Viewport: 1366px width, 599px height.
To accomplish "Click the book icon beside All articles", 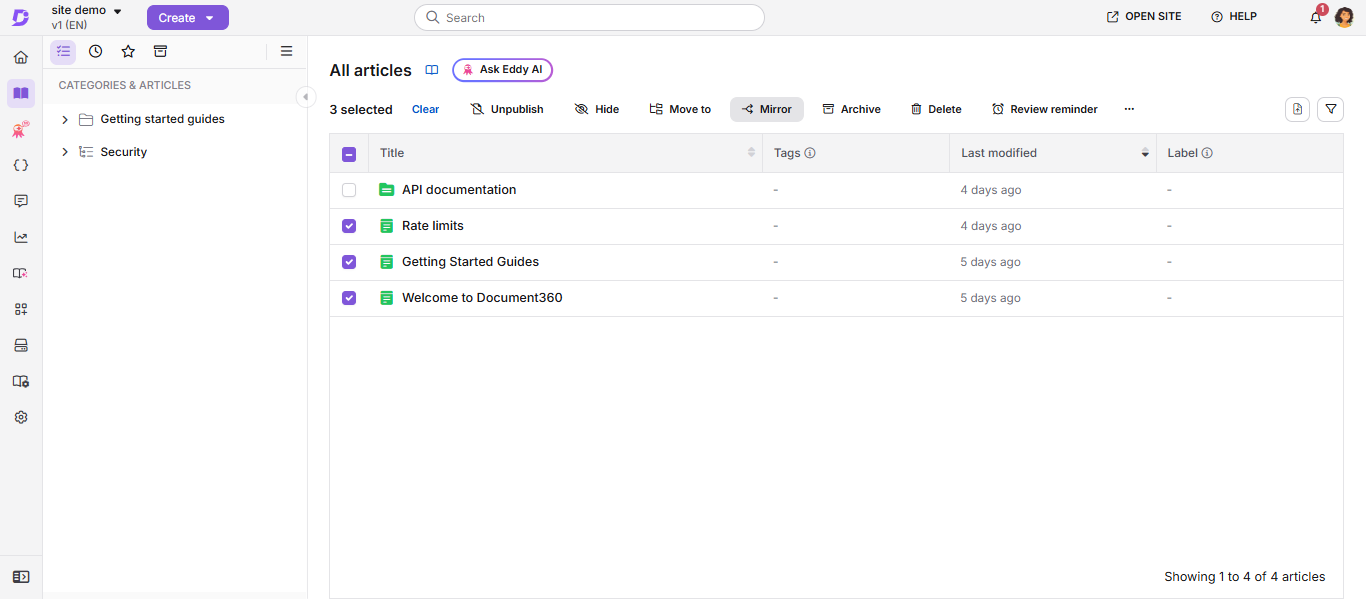I will (x=432, y=70).
